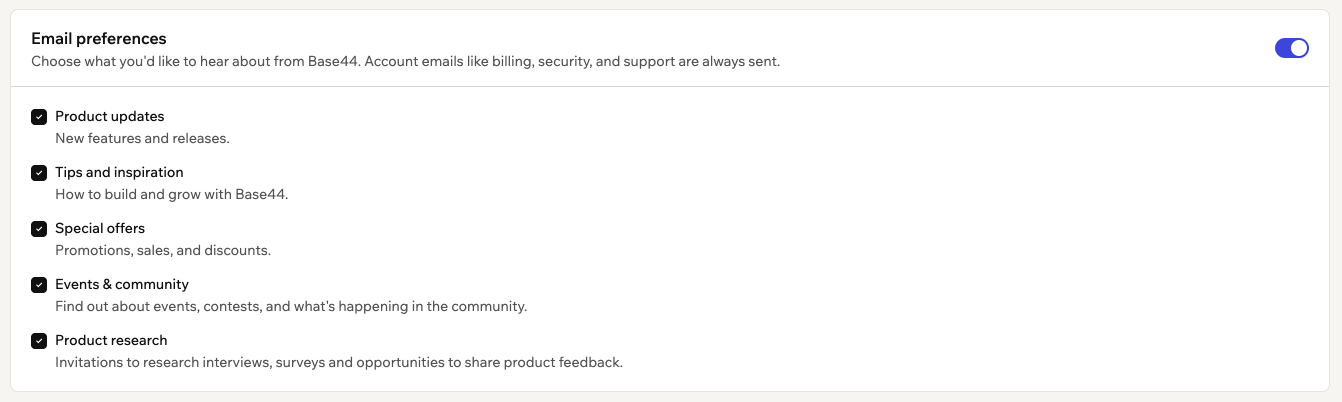Click the Events & community label

tap(122, 285)
